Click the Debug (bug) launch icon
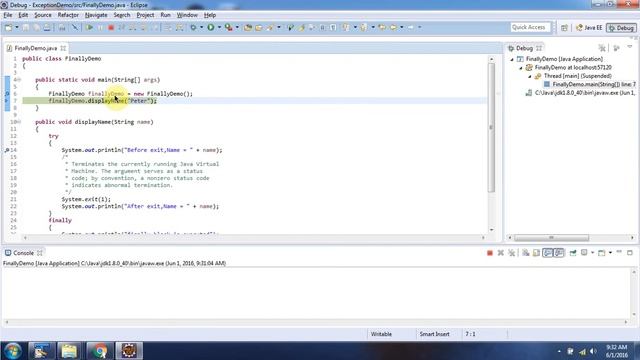Image resolution: width=640 pixels, height=360 pixels. tap(193, 27)
